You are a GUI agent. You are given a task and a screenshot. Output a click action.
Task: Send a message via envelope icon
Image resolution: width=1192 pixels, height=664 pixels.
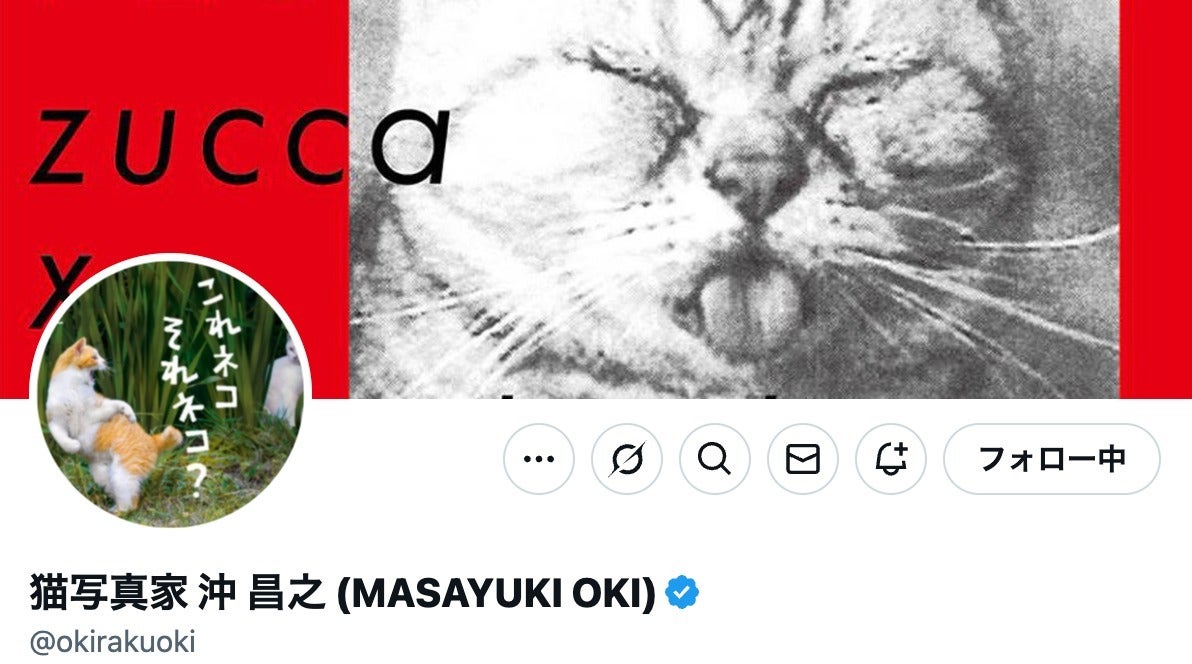click(803, 459)
